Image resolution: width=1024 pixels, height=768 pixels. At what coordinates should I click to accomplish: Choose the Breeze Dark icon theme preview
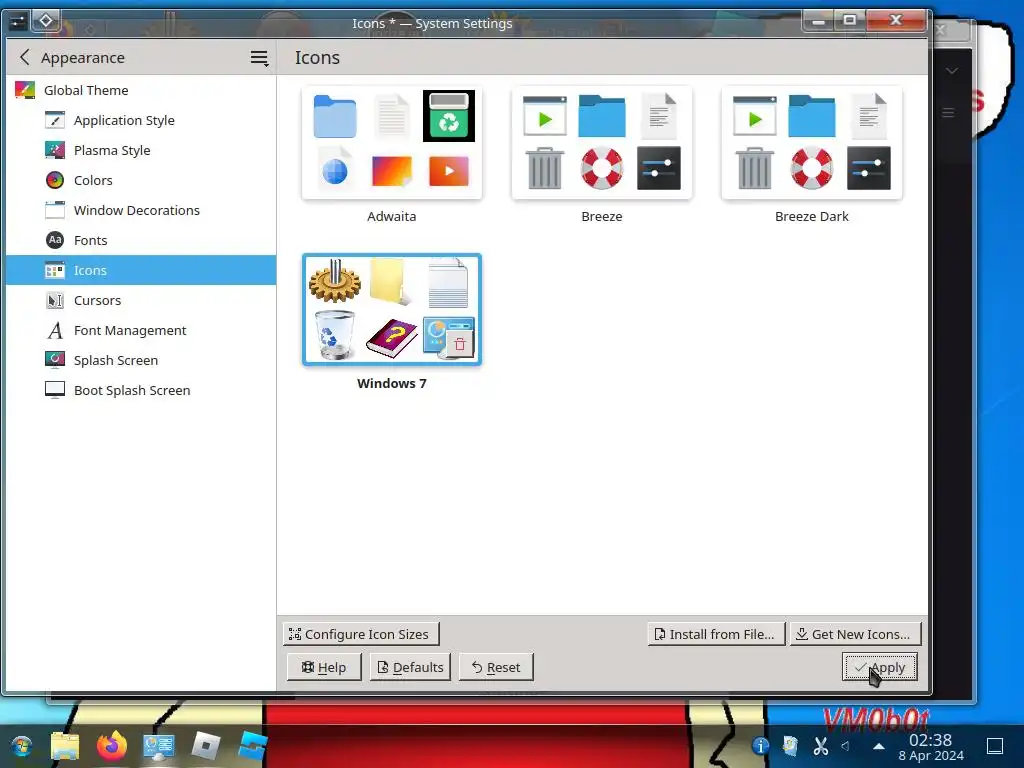tap(812, 142)
